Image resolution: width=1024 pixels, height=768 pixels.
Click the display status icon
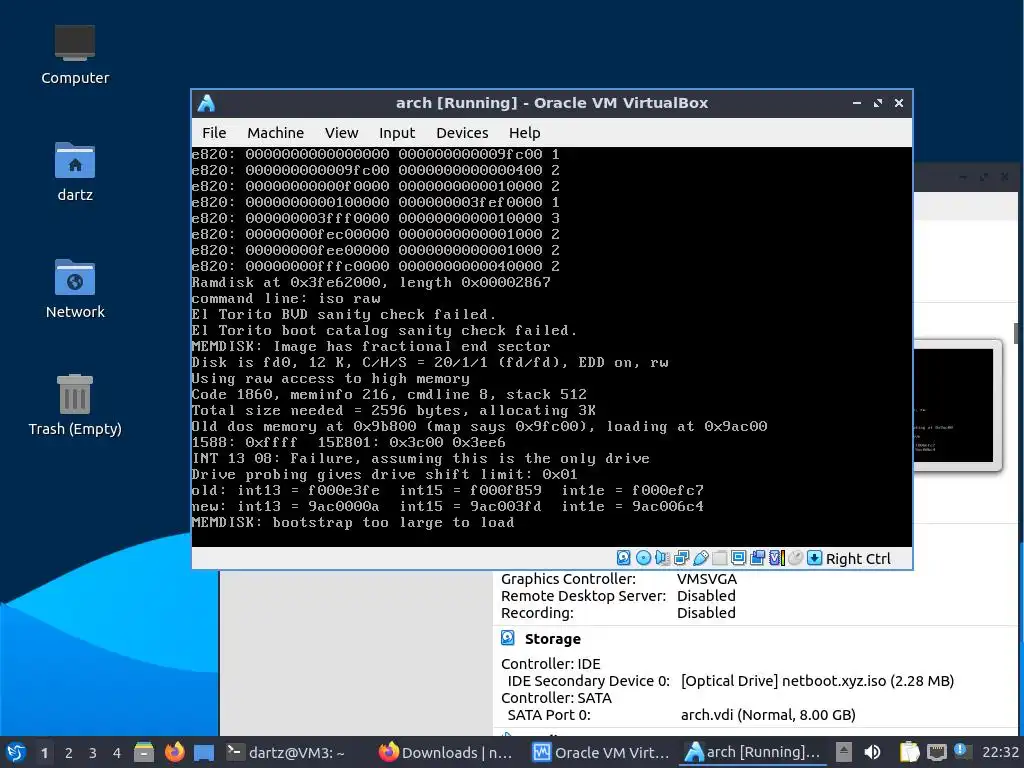pos(739,558)
